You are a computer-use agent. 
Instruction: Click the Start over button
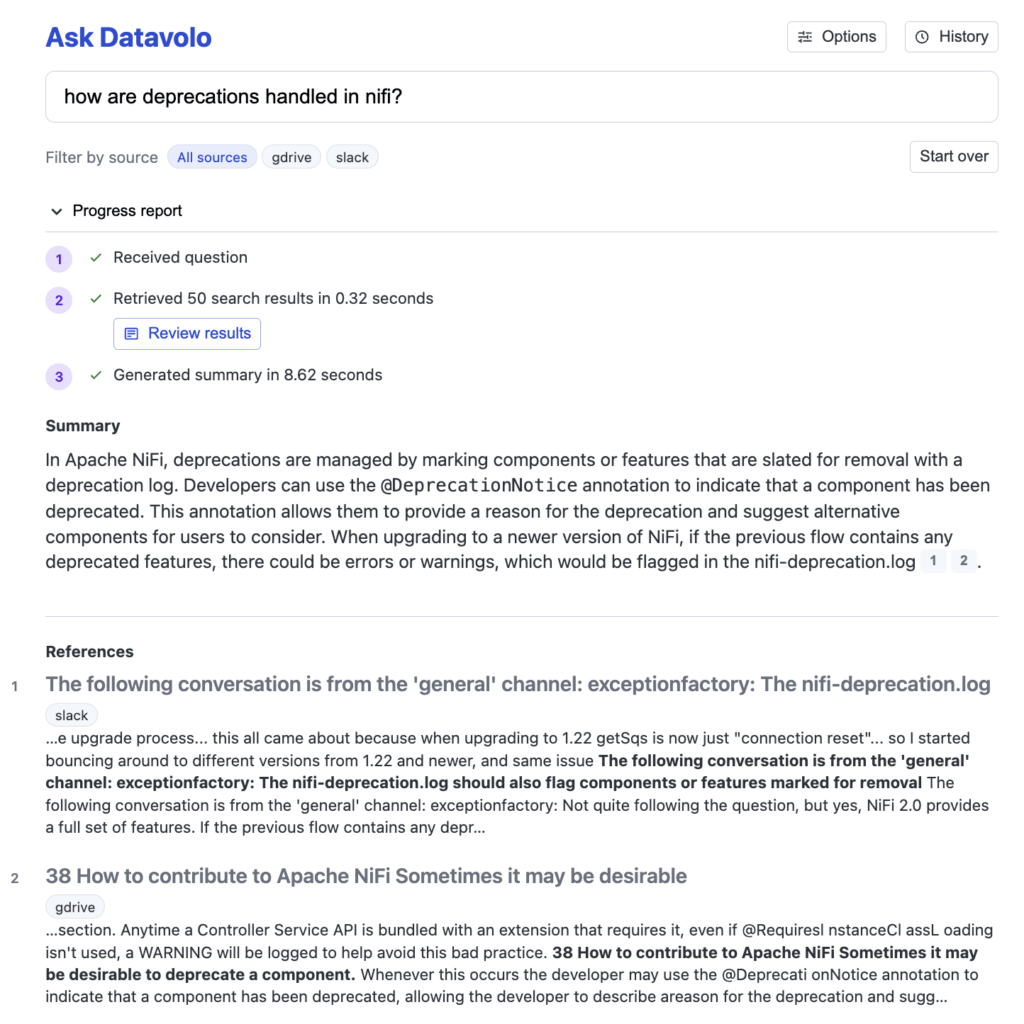click(x=953, y=157)
